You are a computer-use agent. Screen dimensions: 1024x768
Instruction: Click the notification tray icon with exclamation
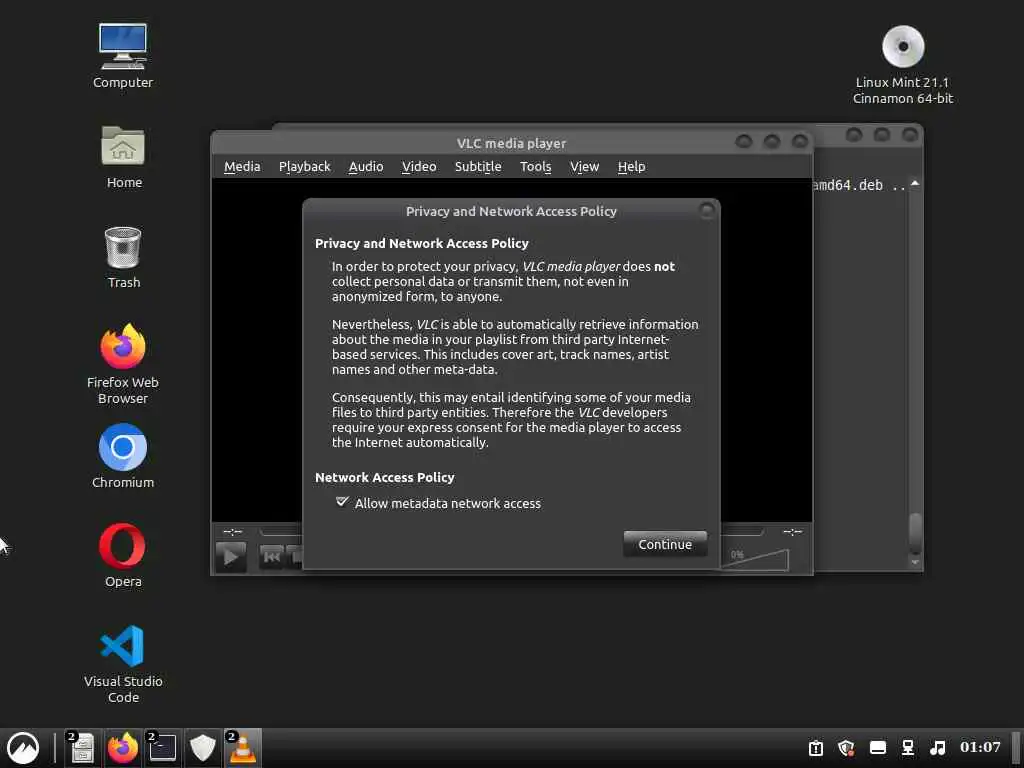[816, 748]
